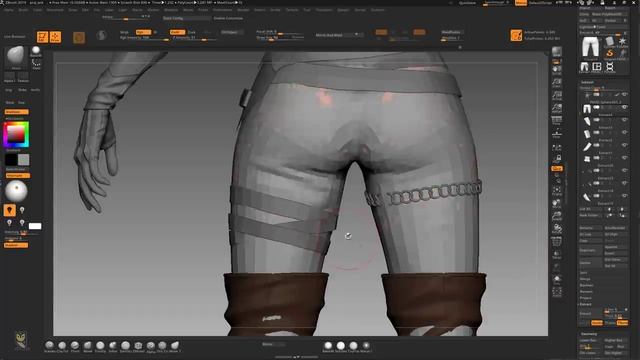Image resolution: width=640 pixels, height=360 pixels.
Task: Toggle Solo mode on right shelf
Action: (557, 280)
